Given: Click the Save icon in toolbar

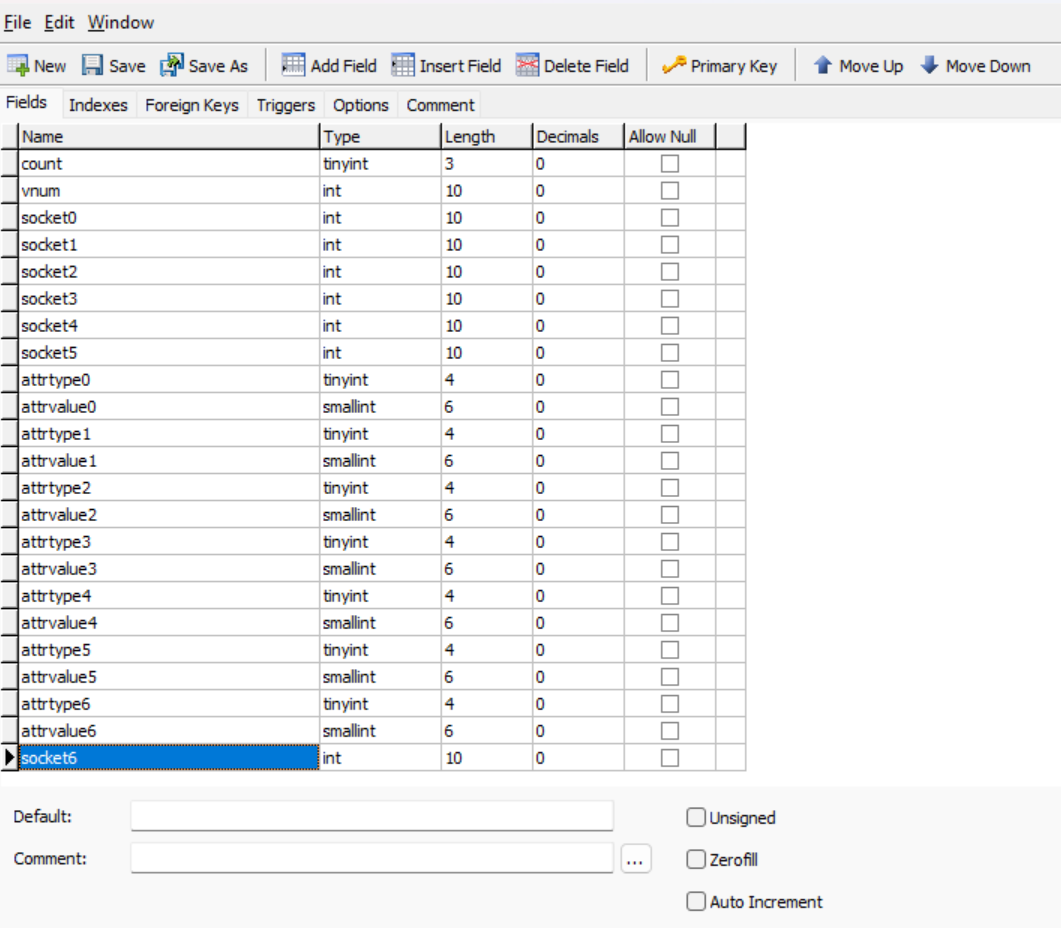Looking at the screenshot, I should click(x=92, y=66).
